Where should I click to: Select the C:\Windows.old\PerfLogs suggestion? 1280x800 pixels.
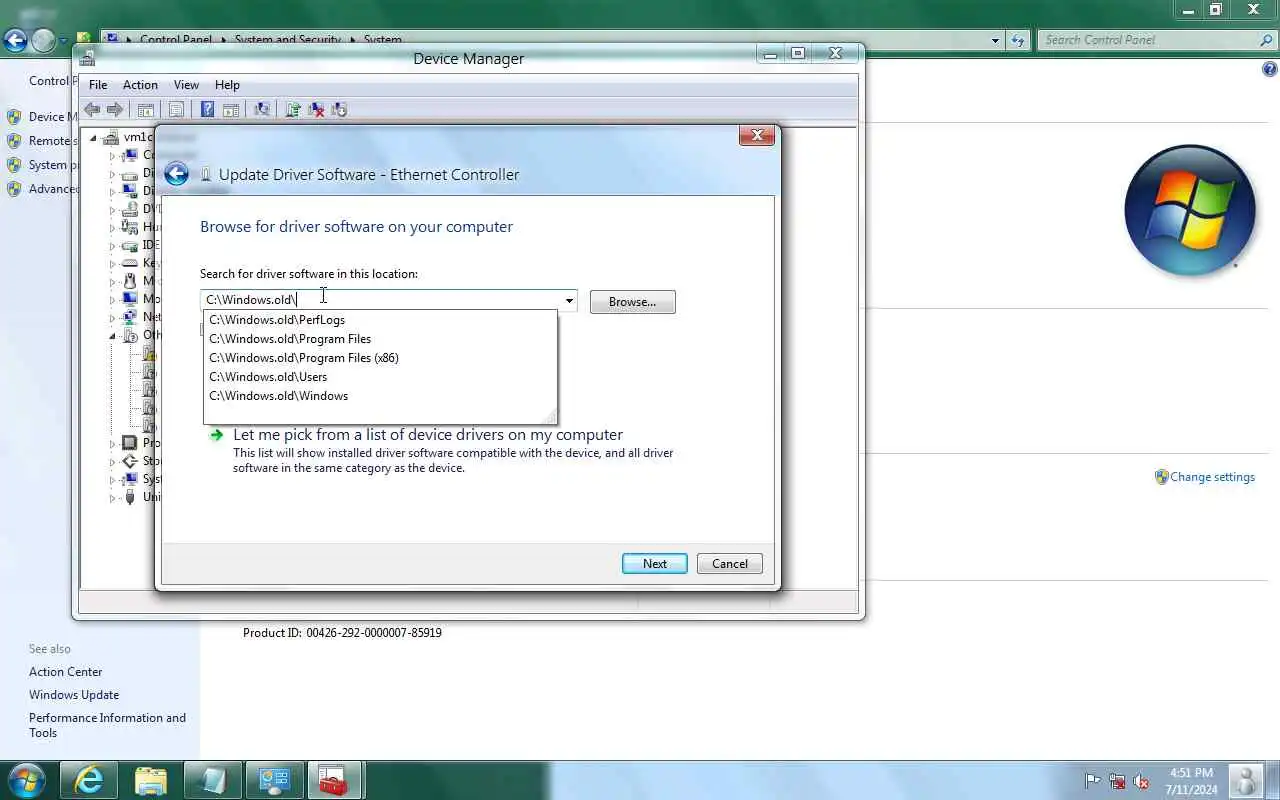380,320
